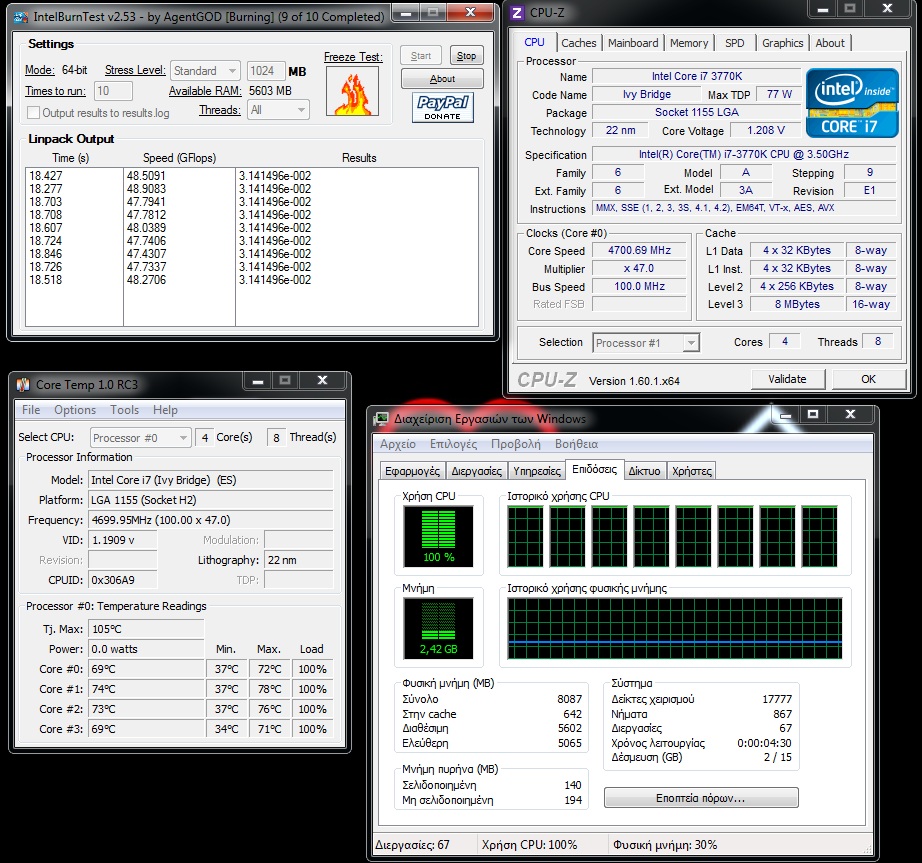Image resolution: width=922 pixels, height=863 pixels.
Task: Click the Level 3 cache 8 MBytes value
Action: tap(797, 304)
